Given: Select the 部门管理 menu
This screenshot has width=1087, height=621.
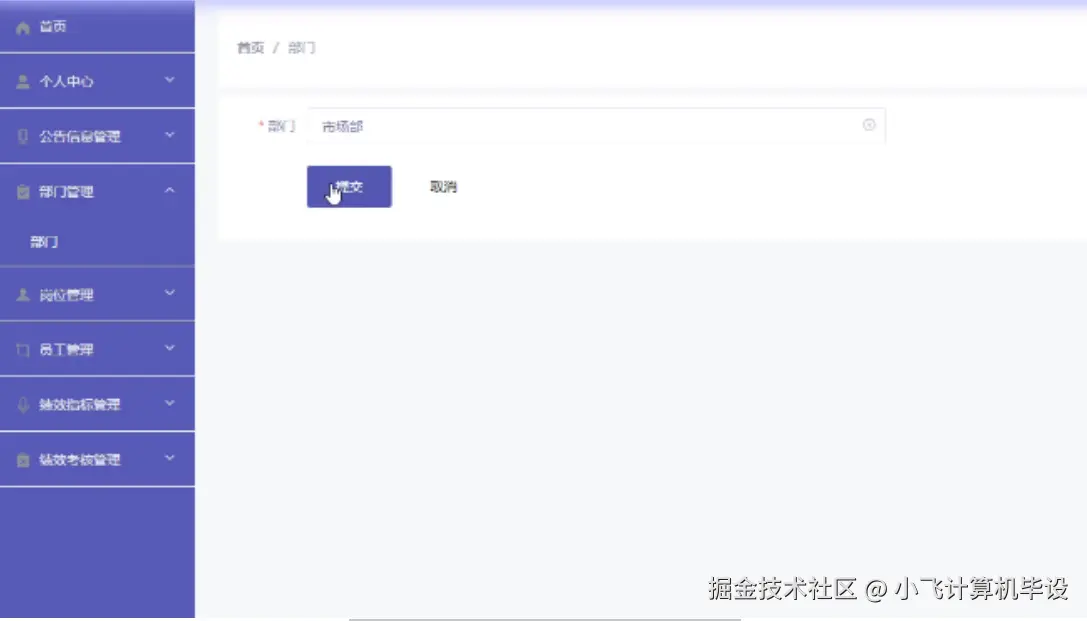Looking at the screenshot, I should point(97,191).
